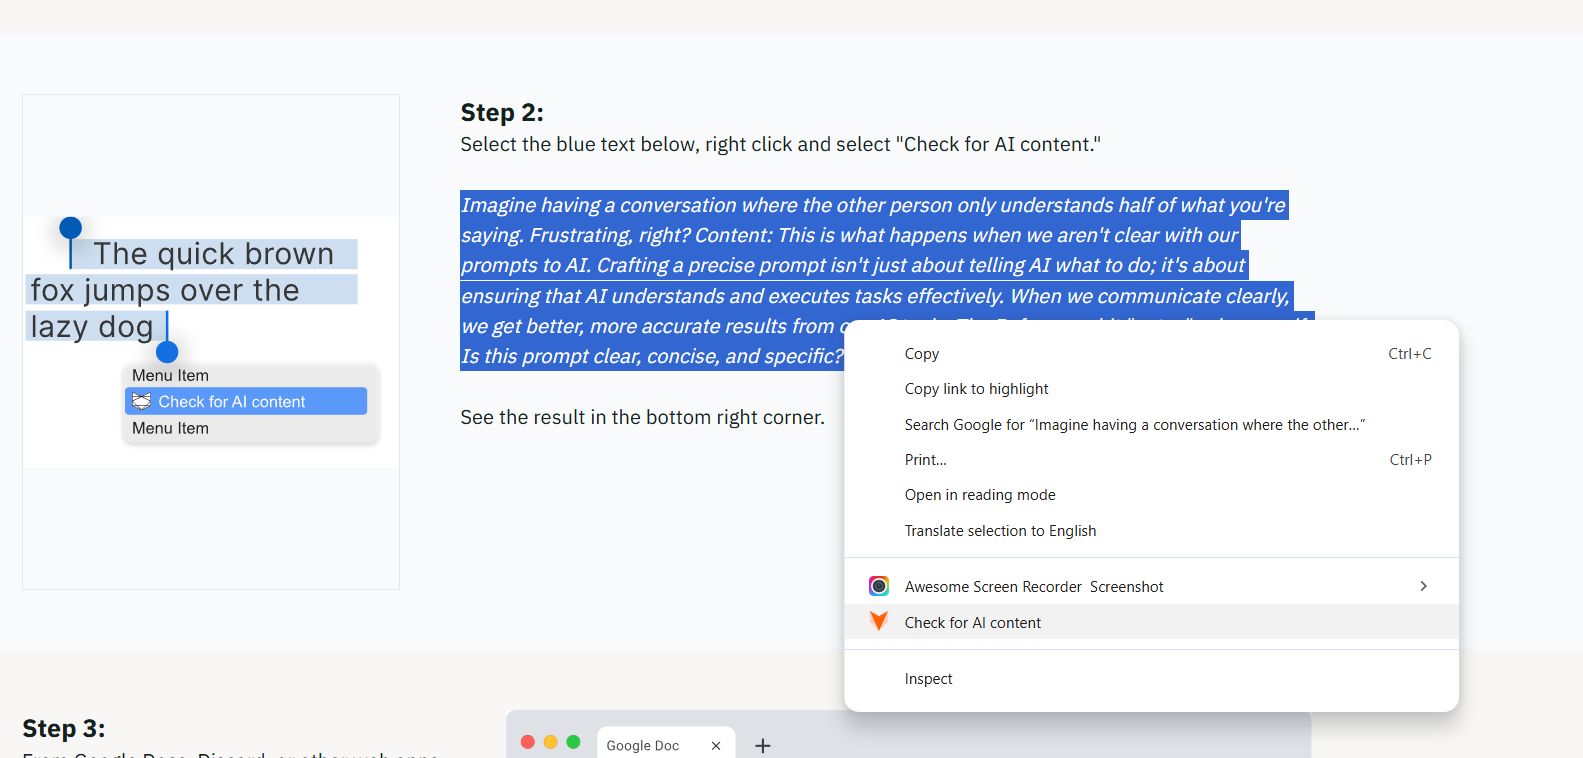
Task: Select Copy link to highlight
Action: [x=976, y=389]
